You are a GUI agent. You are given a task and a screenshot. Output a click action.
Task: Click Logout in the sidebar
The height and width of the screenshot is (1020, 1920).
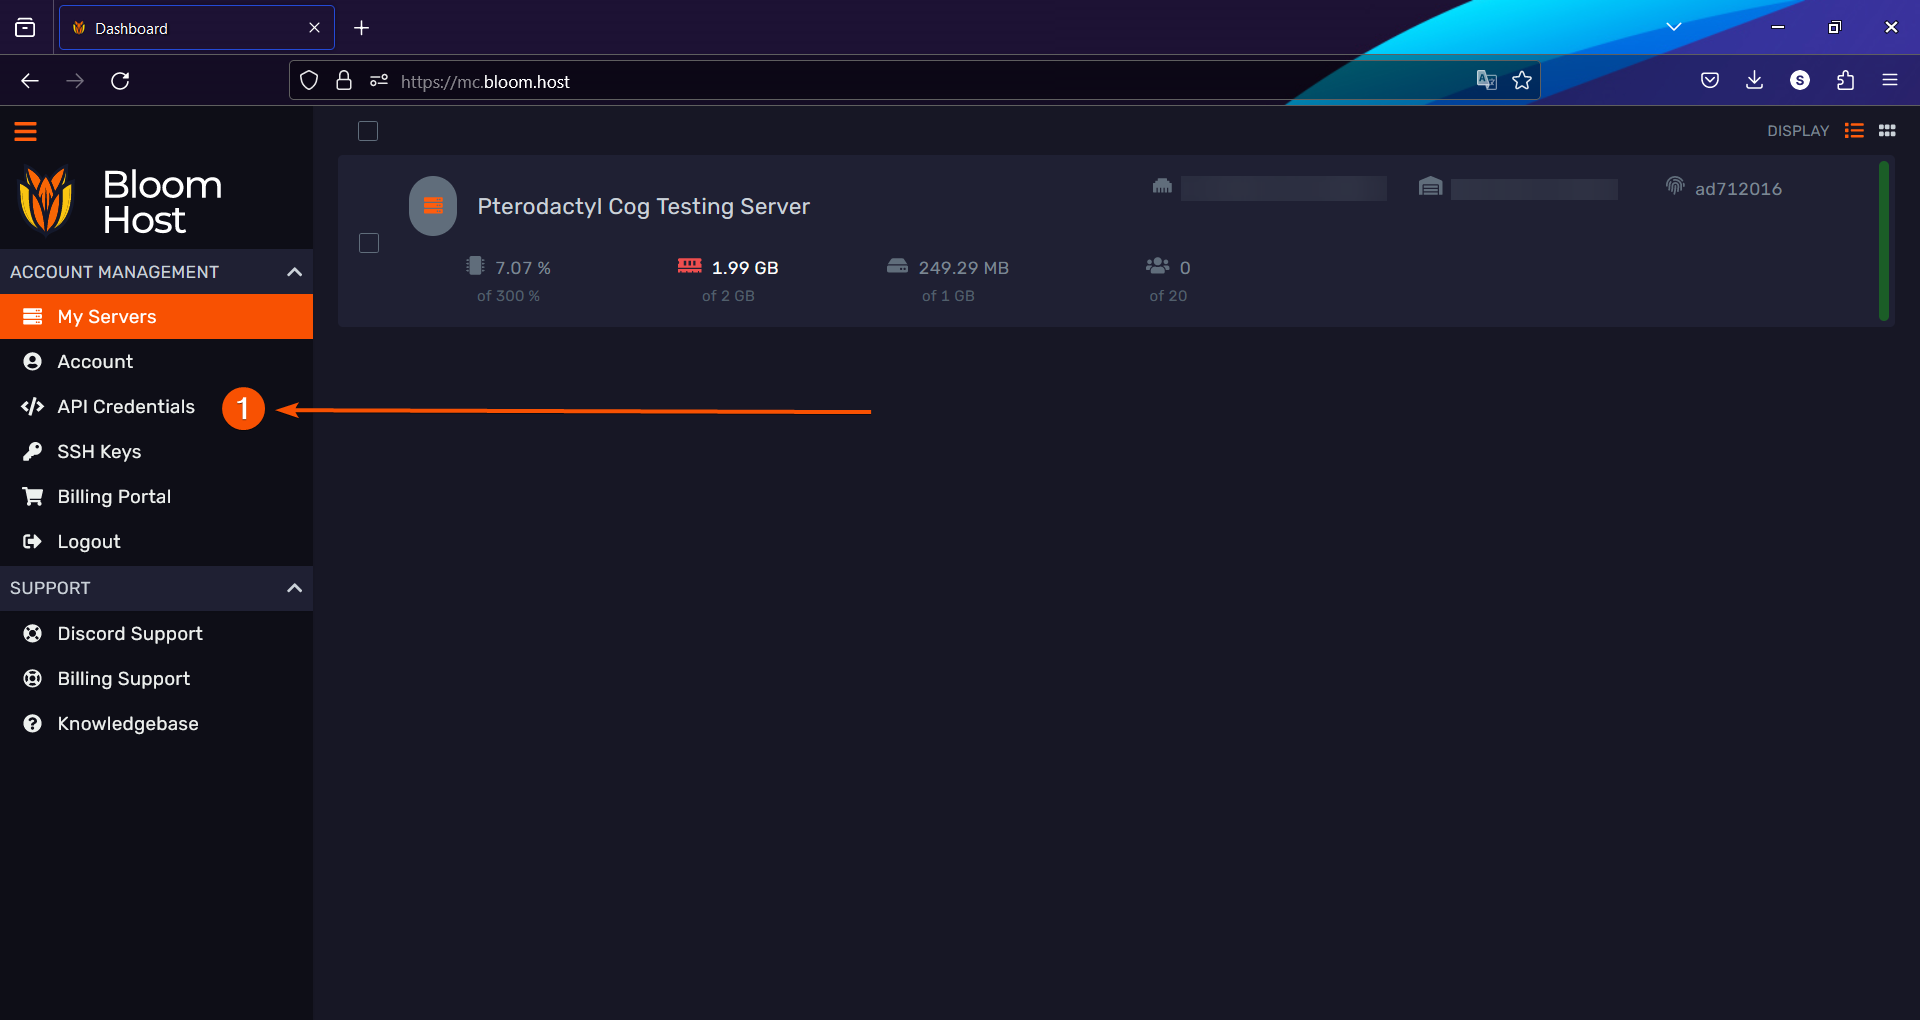coord(156,541)
